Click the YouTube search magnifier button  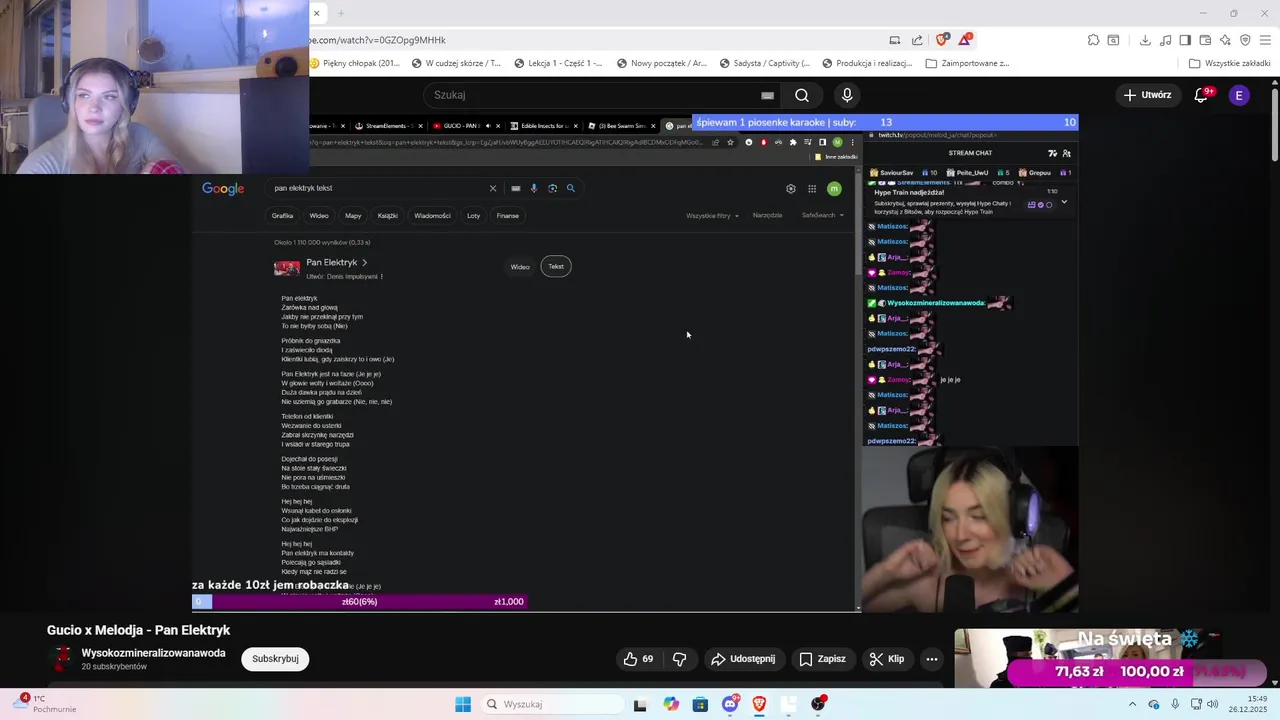point(802,95)
